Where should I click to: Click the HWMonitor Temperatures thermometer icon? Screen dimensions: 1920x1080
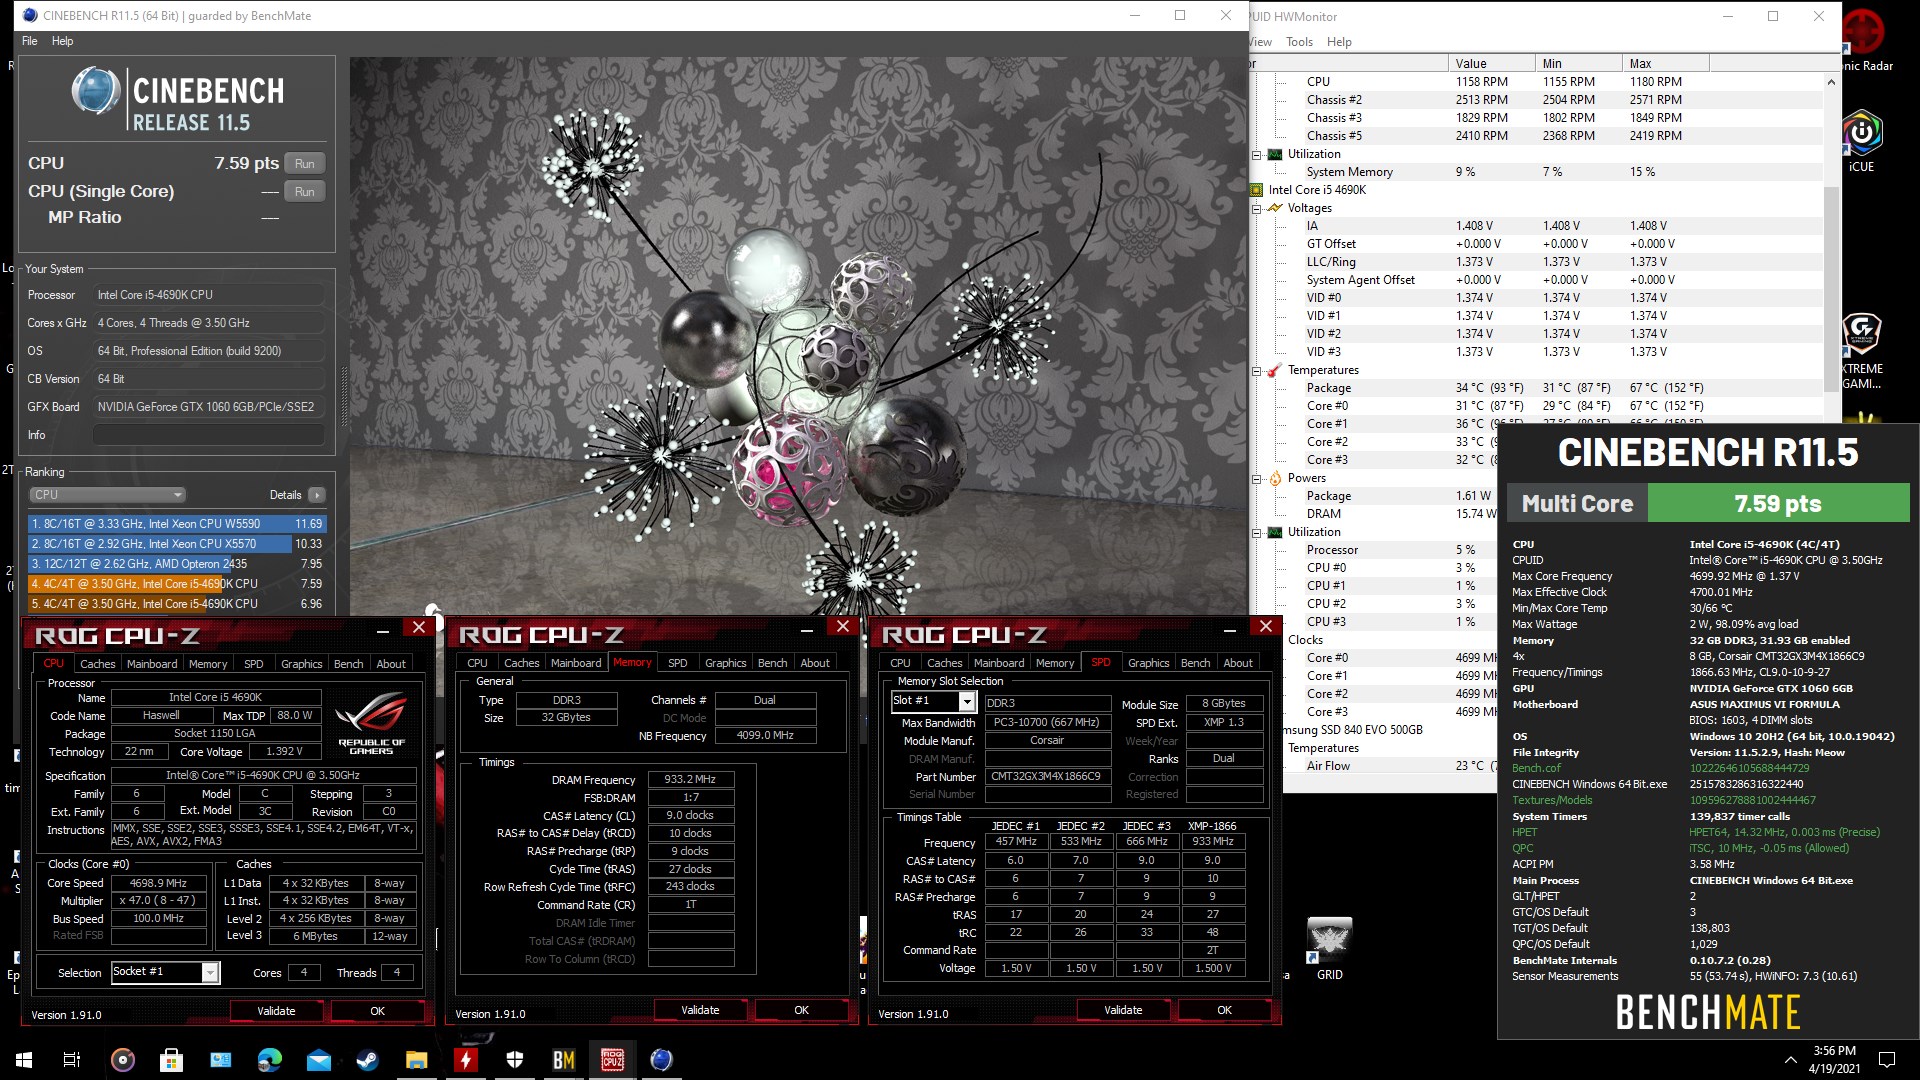coord(1275,370)
